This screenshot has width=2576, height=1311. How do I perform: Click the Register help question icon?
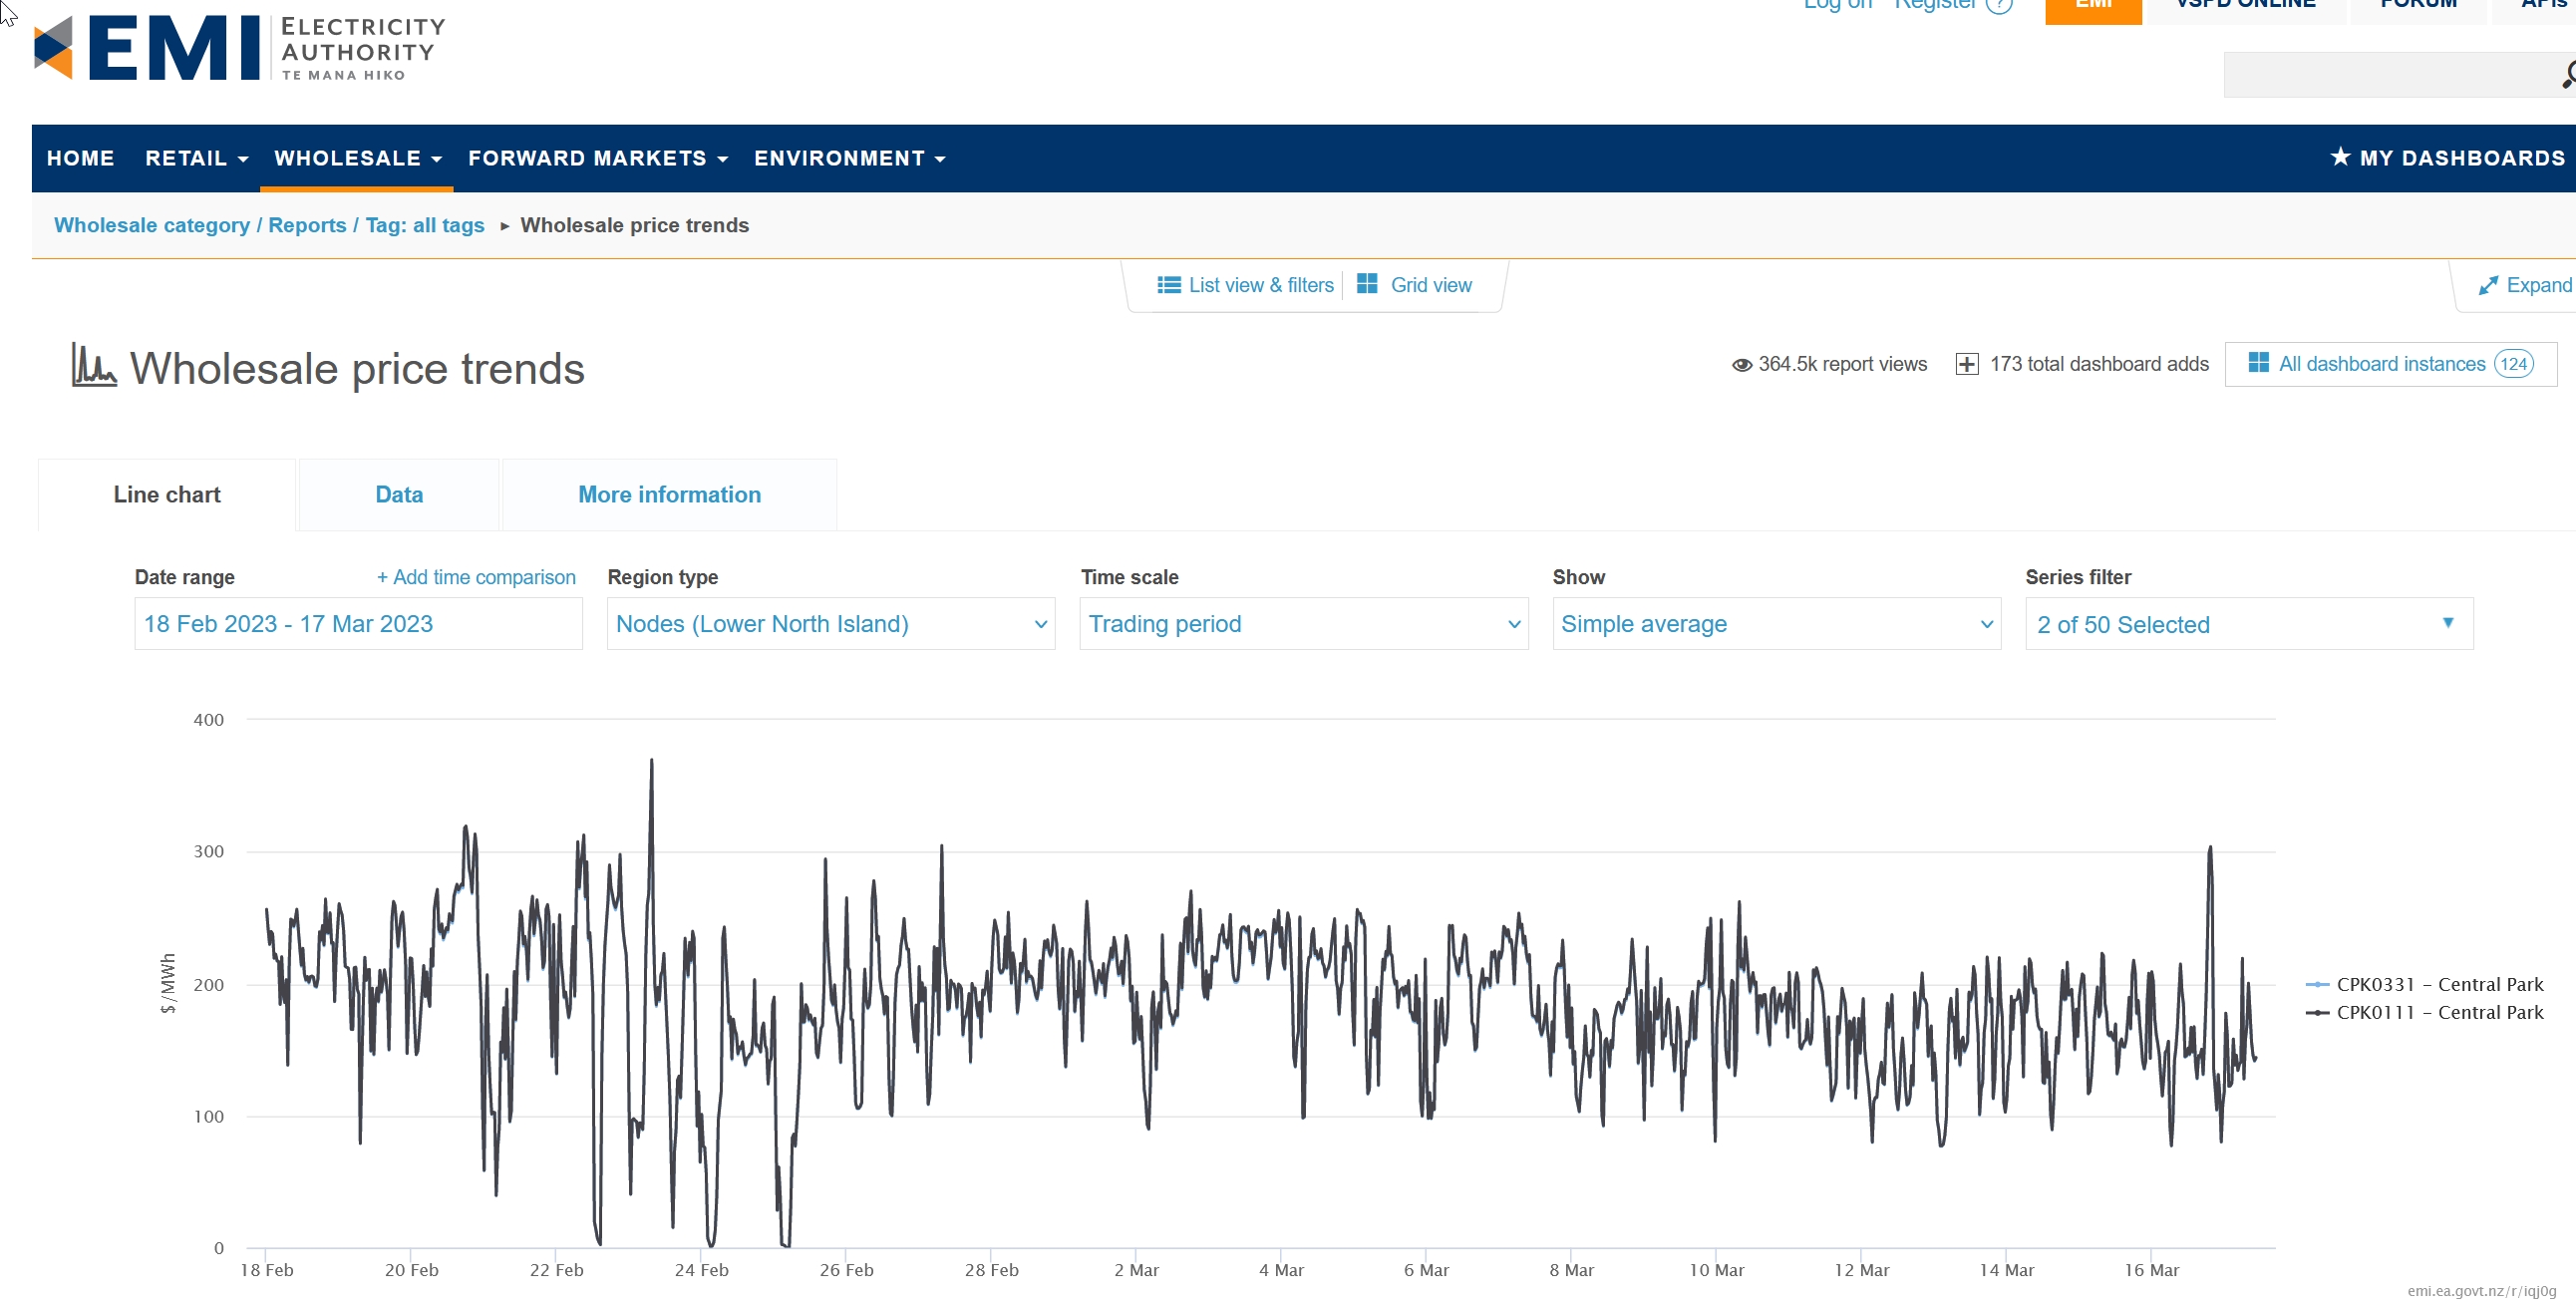tap(1998, 5)
